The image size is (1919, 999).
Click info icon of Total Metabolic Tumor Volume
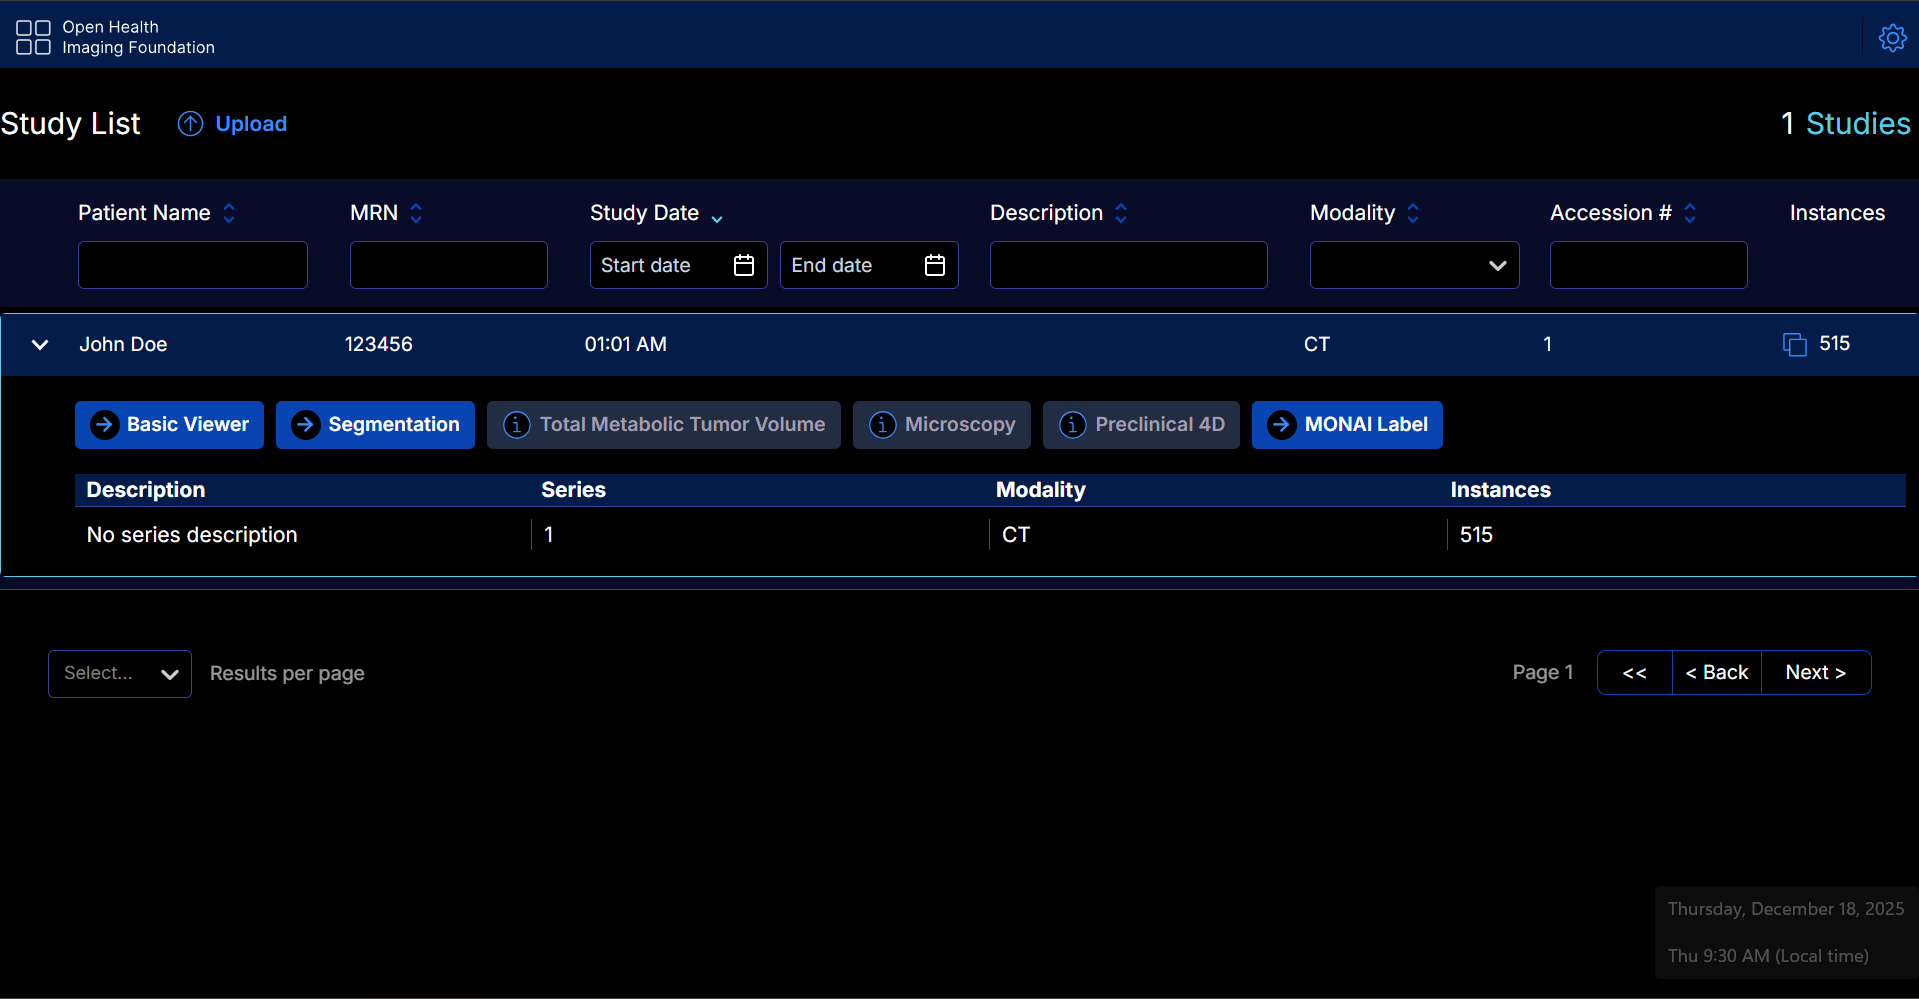point(516,425)
